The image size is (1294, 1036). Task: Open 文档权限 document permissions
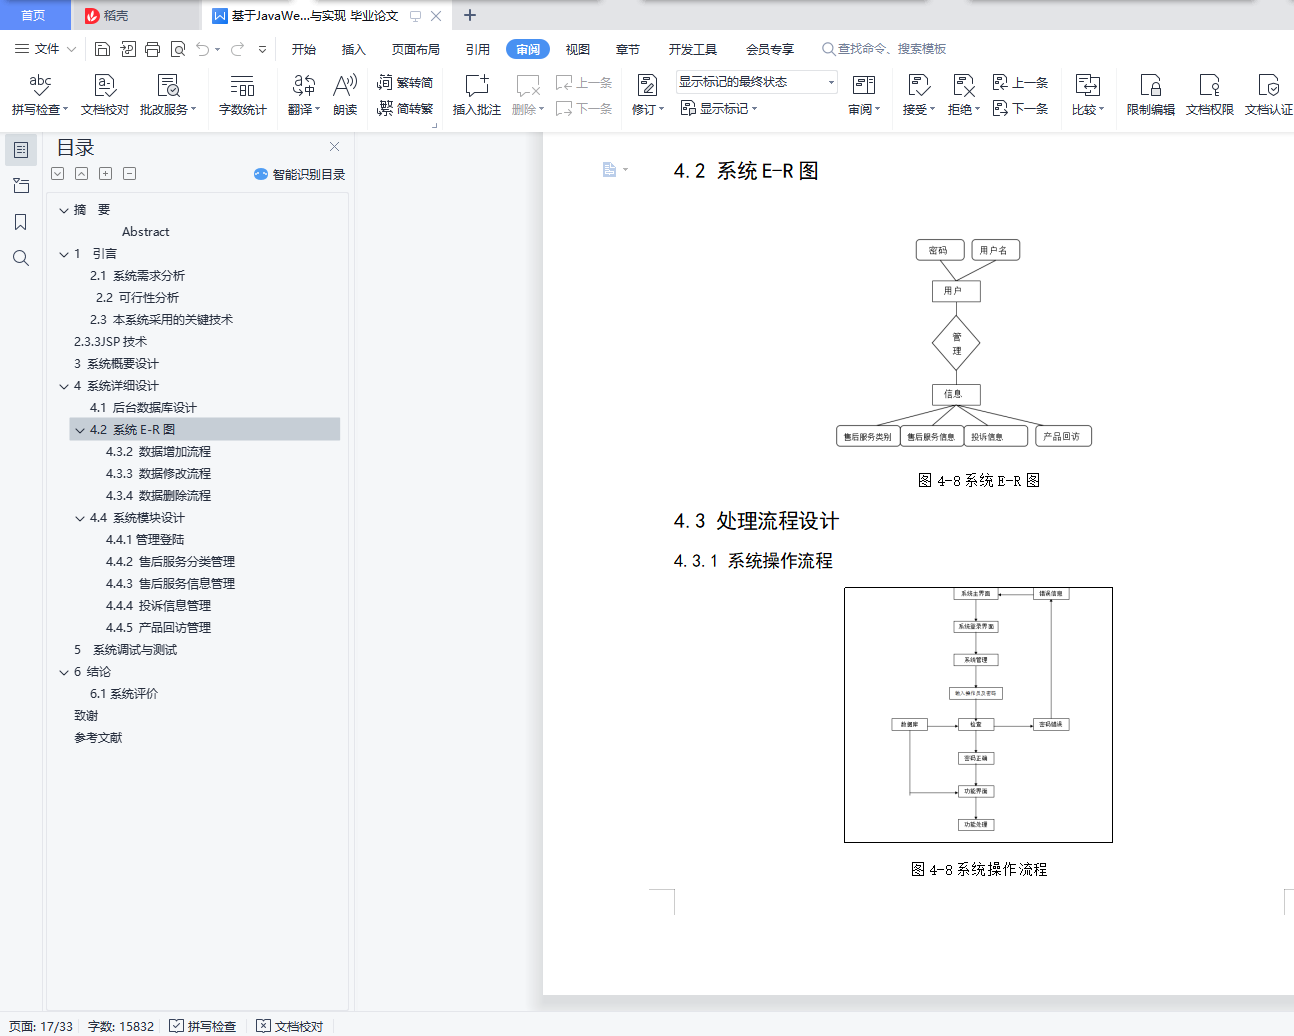[x=1210, y=95]
